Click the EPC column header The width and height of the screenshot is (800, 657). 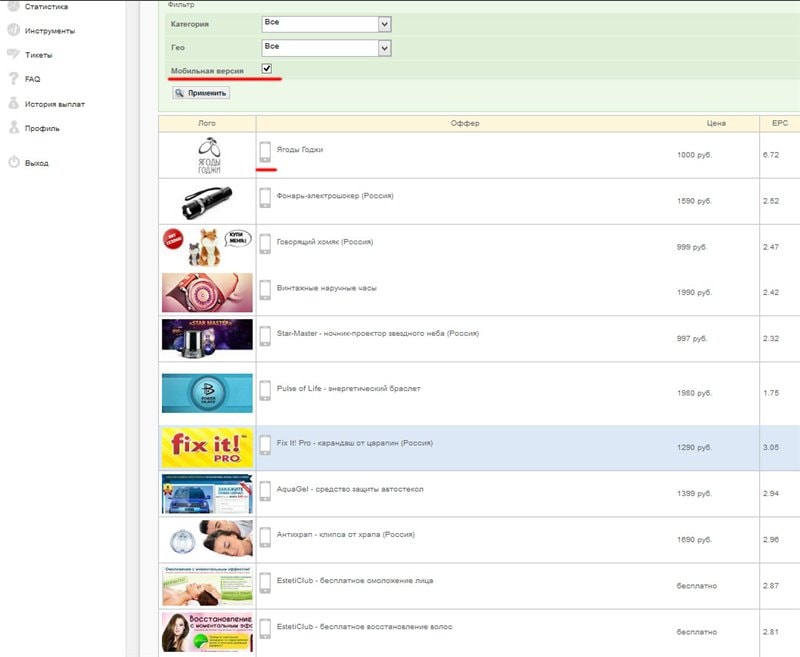(x=780, y=123)
